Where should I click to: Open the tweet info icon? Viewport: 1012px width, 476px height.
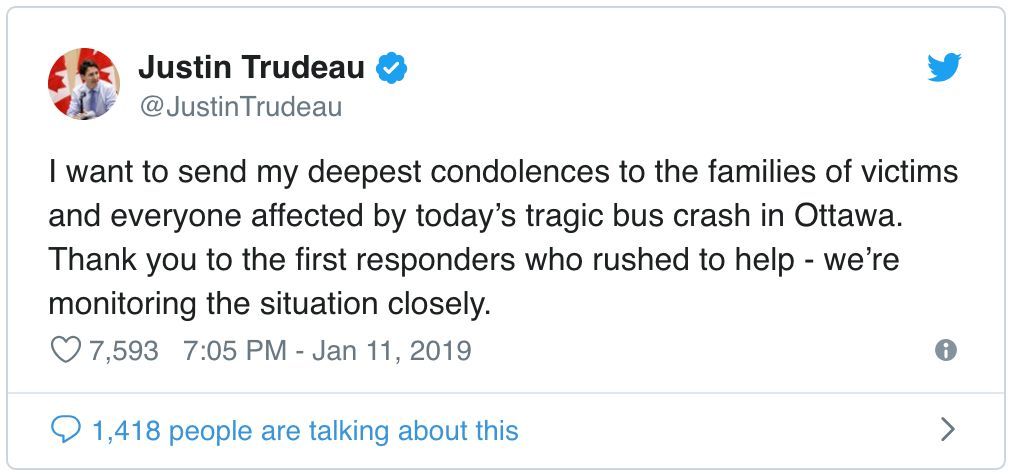(x=946, y=350)
